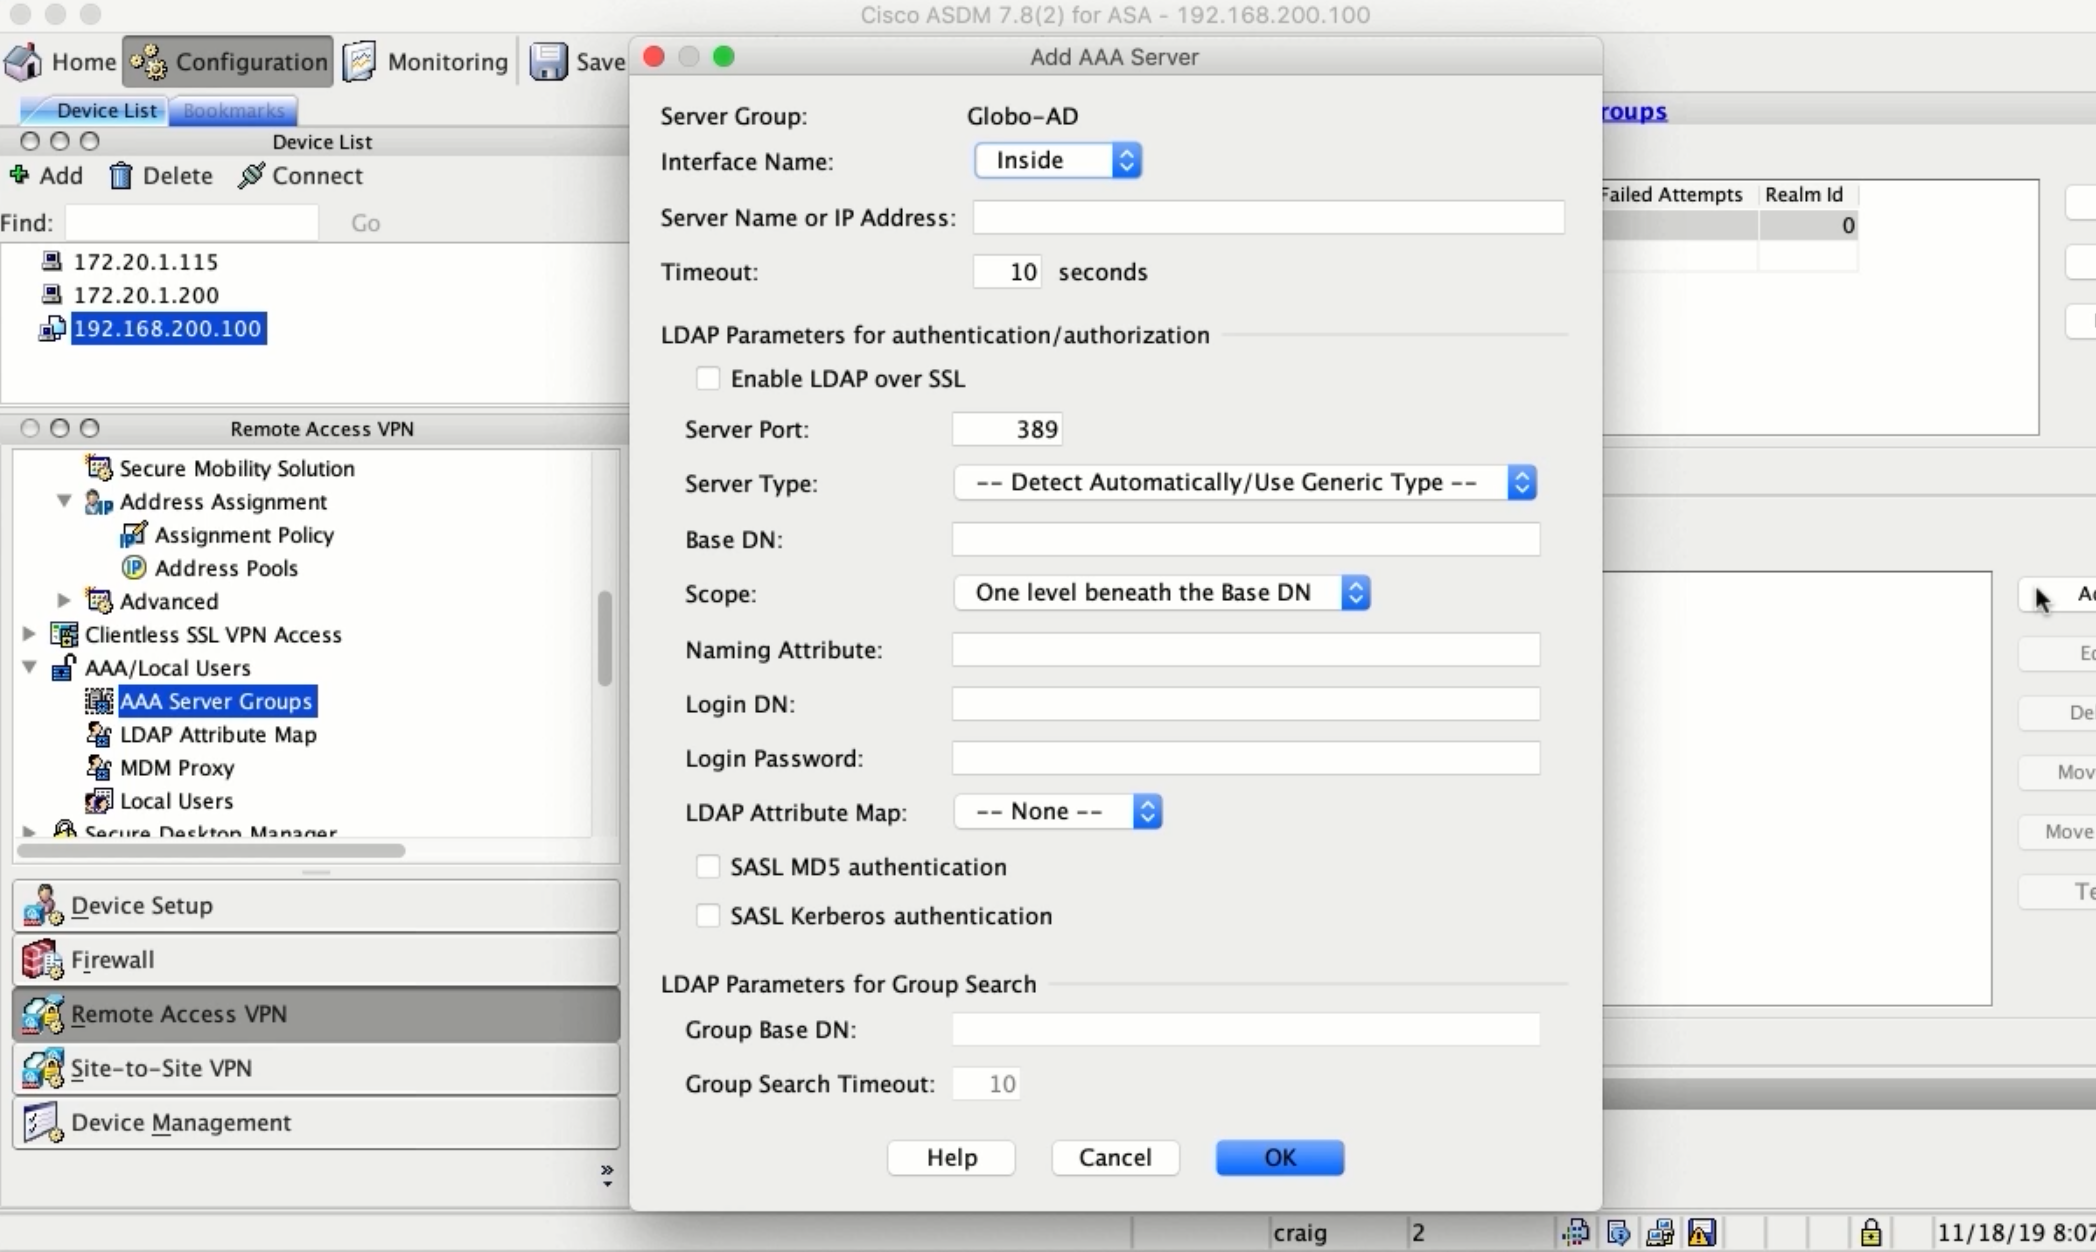Viewport: 2096px width, 1252px height.
Task: Click the Clientless SSL VPN Access icon
Action: pyautogui.click(x=64, y=635)
